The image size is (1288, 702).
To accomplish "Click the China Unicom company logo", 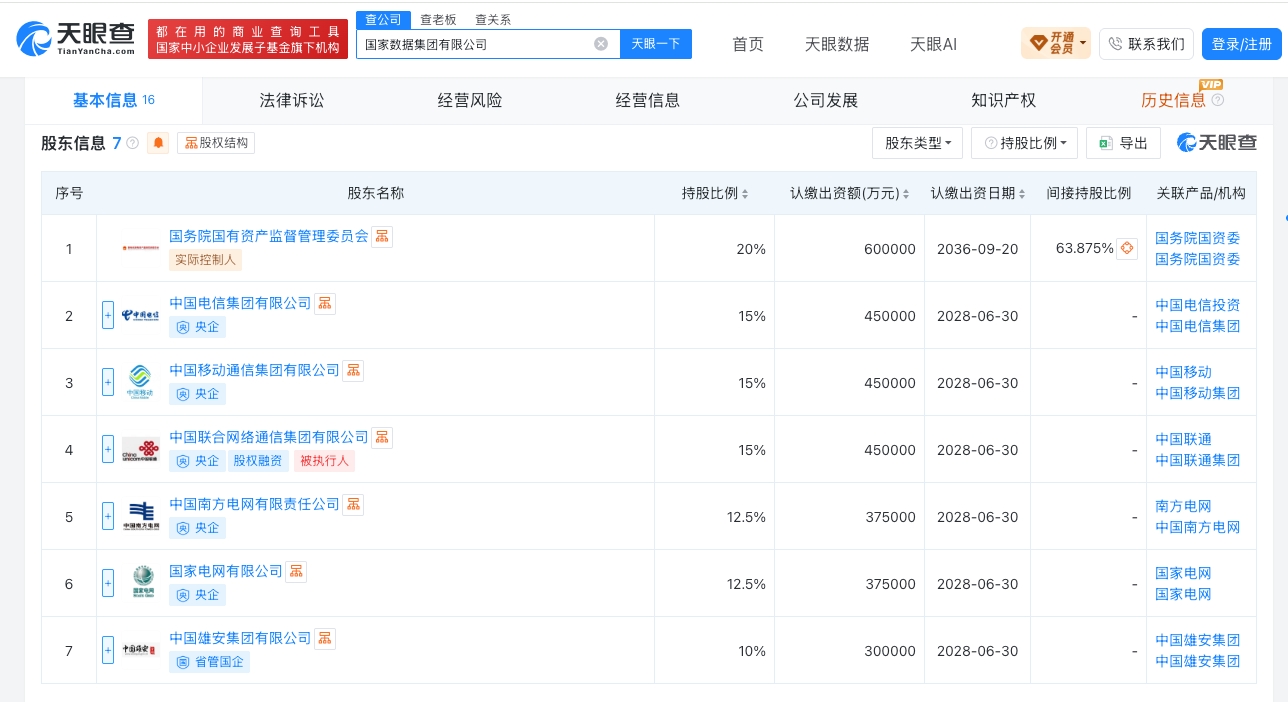I will coord(140,450).
